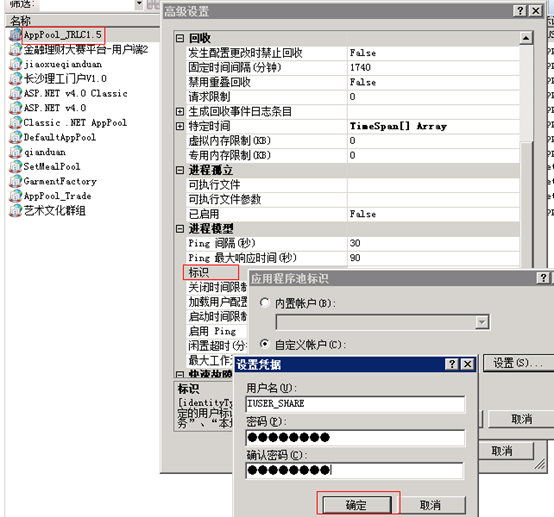Open help in 设置凭据 dialog title bar
The height and width of the screenshot is (517, 554).
(x=452, y=364)
